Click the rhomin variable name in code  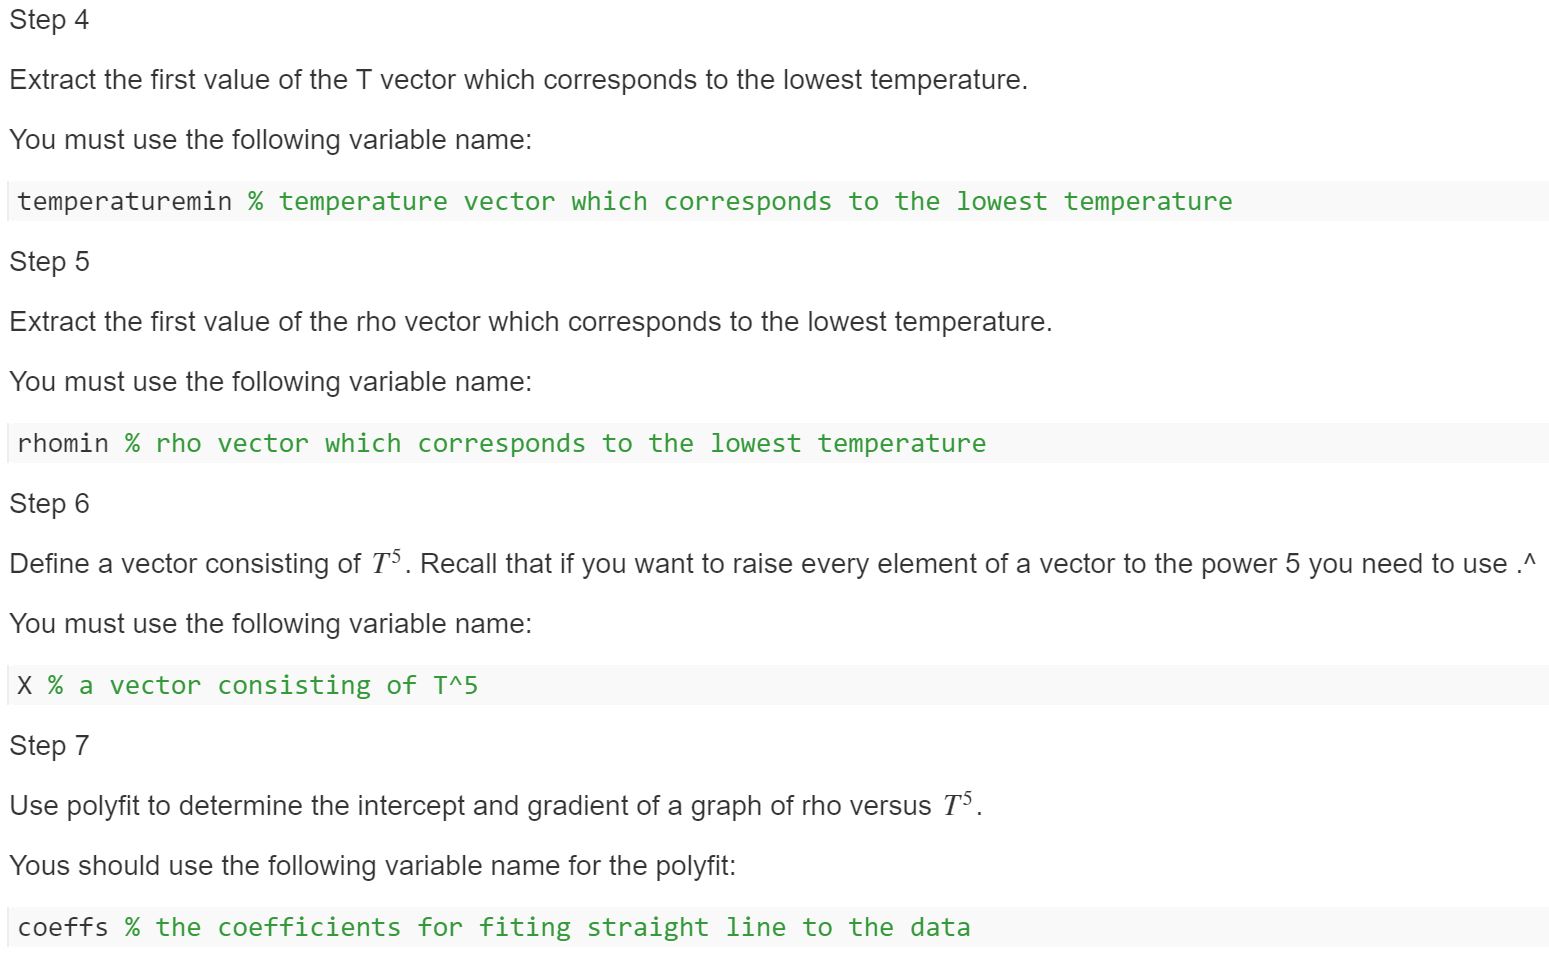pyautogui.click(x=63, y=443)
